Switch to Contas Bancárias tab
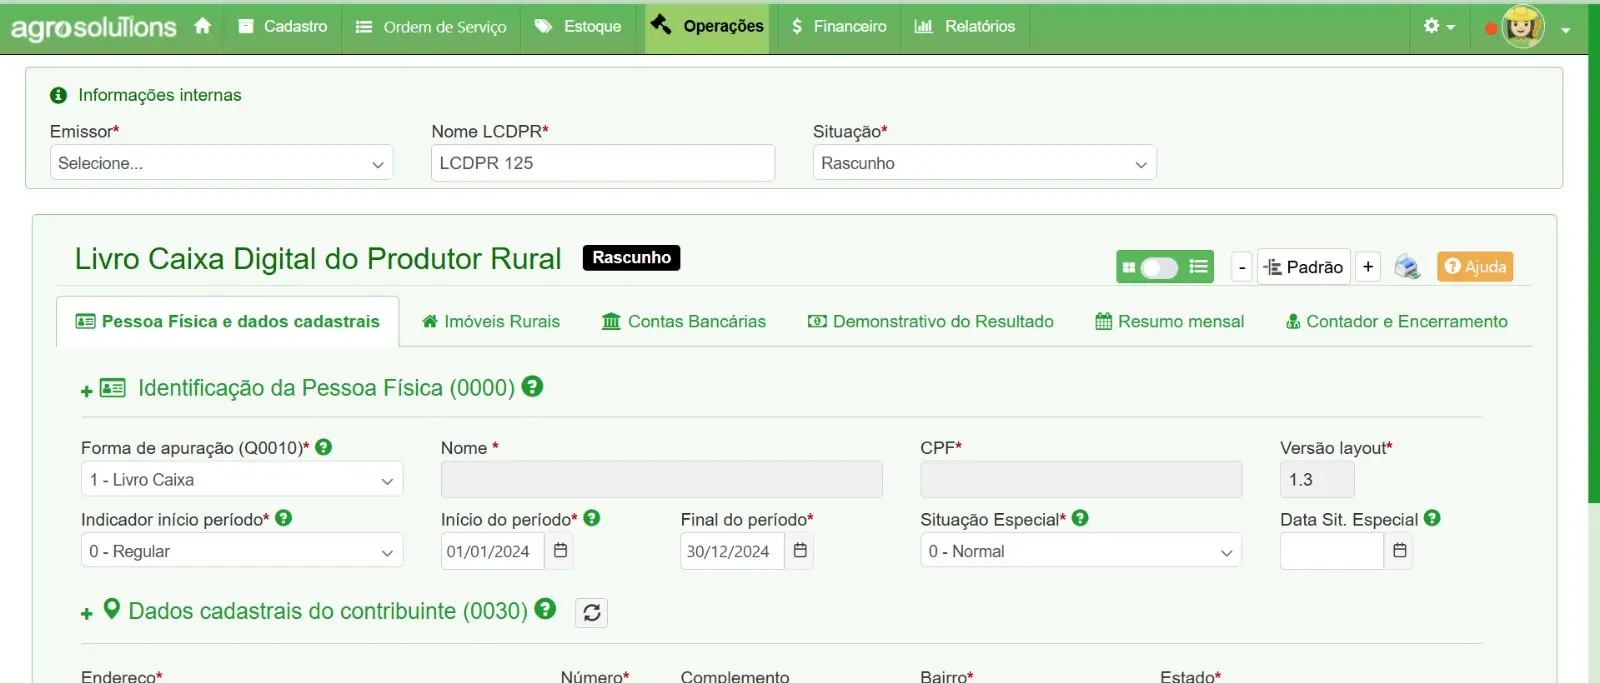1600x683 pixels. [x=684, y=322]
